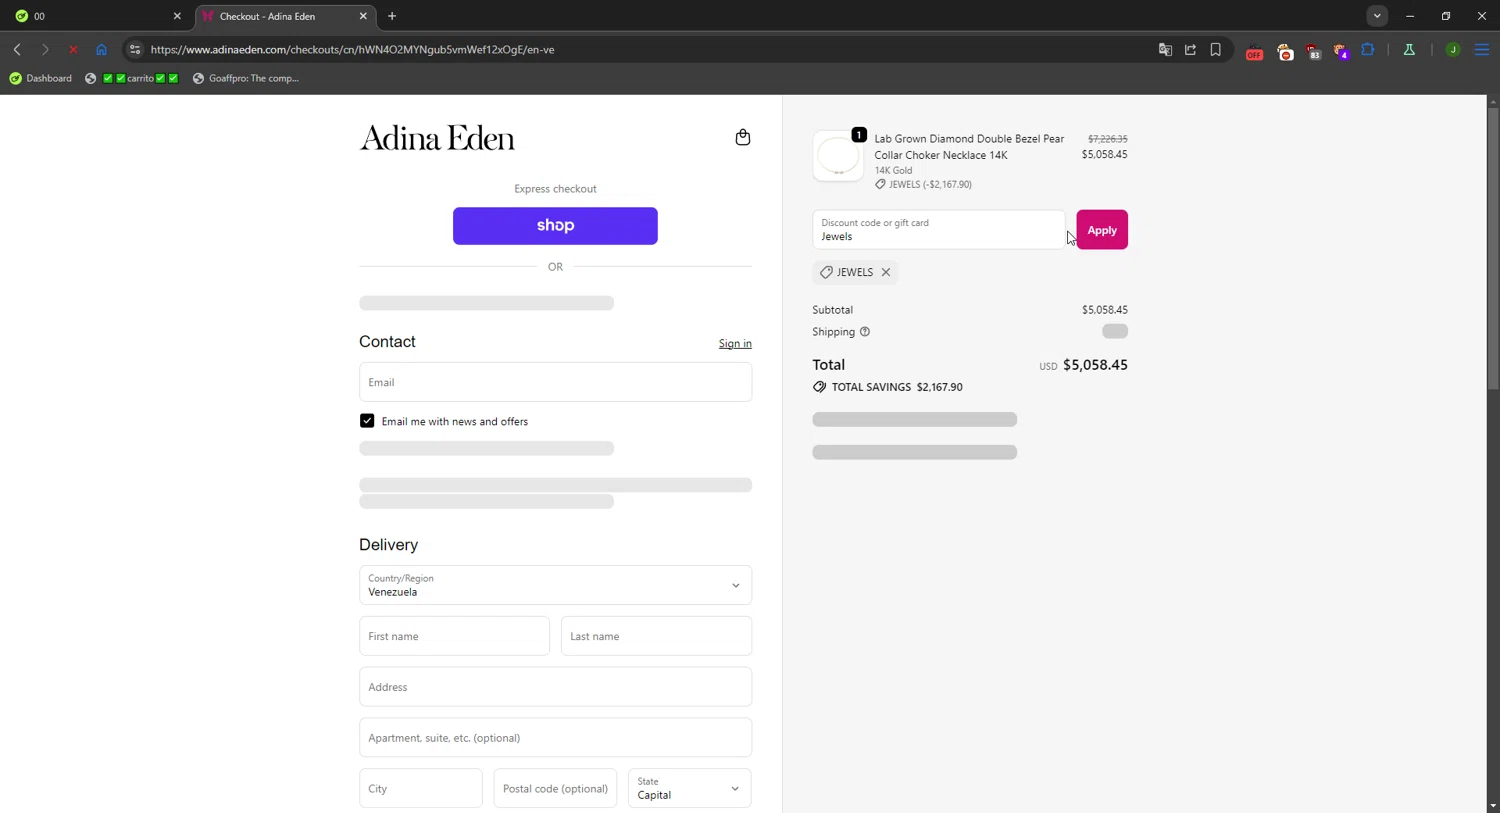This screenshot has height=813, width=1500.
Task: Open the shopping bag cart icon
Action: coord(742,137)
